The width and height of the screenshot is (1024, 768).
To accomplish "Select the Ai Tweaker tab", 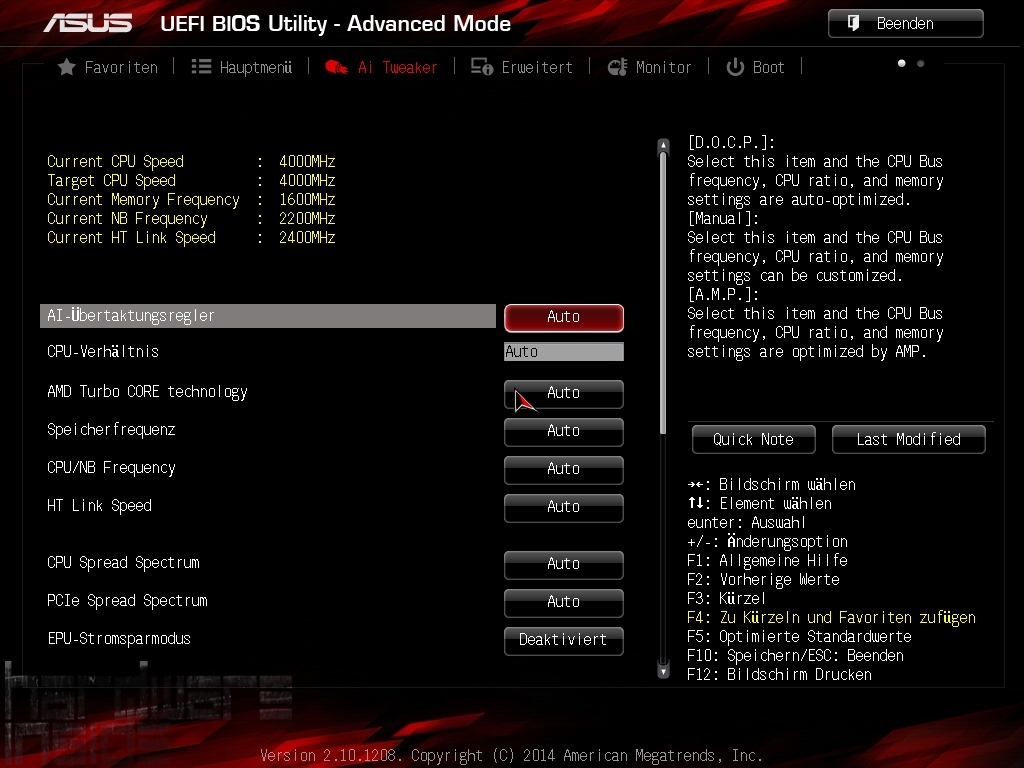I will 381,67.
